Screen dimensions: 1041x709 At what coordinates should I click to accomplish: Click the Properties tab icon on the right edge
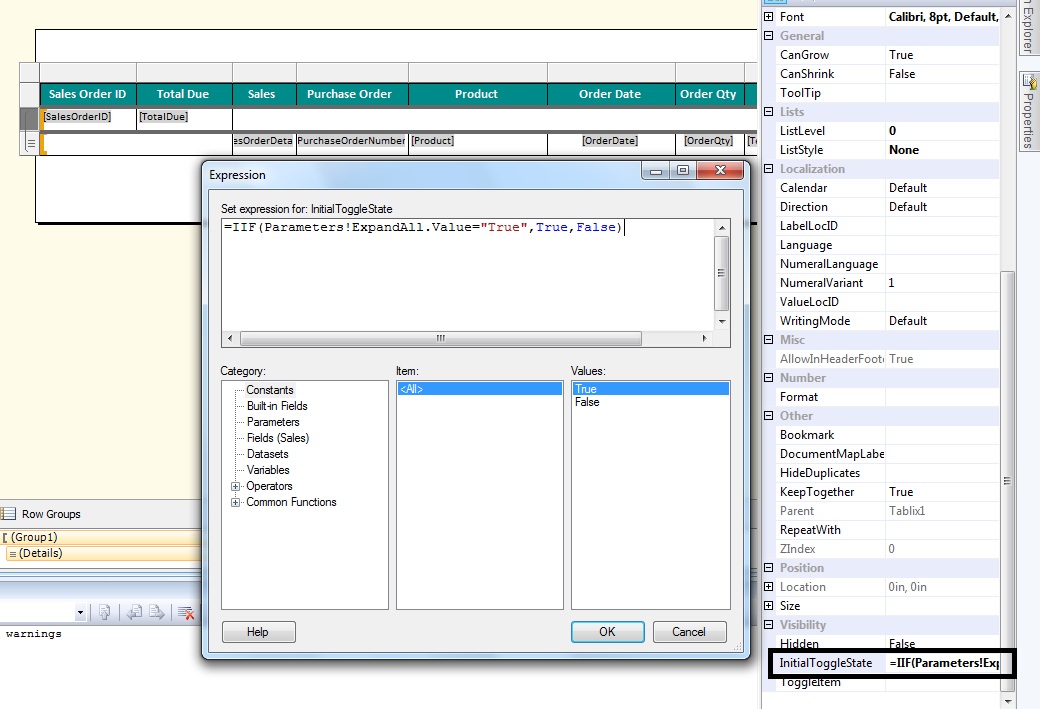(x=1029, y=79)
